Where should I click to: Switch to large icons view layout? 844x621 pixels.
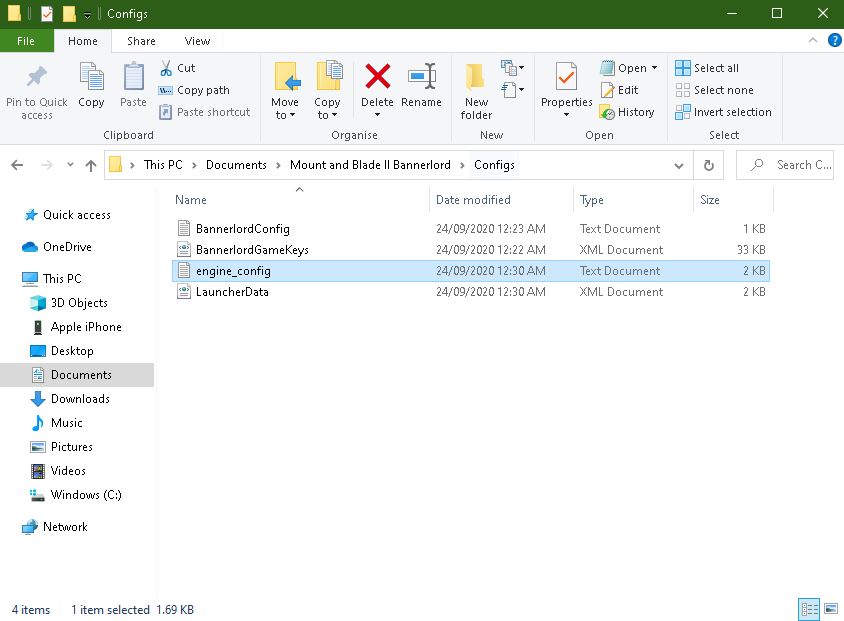(831, 609)
